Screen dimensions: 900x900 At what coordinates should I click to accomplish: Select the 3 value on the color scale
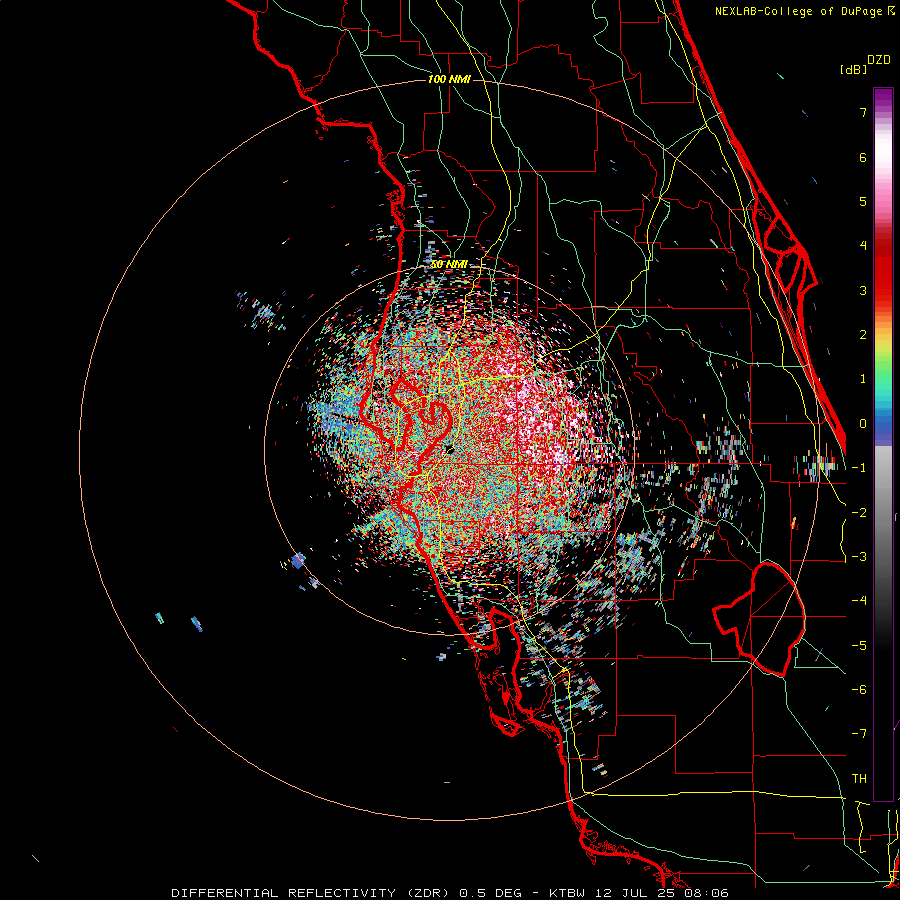[863, 290]
